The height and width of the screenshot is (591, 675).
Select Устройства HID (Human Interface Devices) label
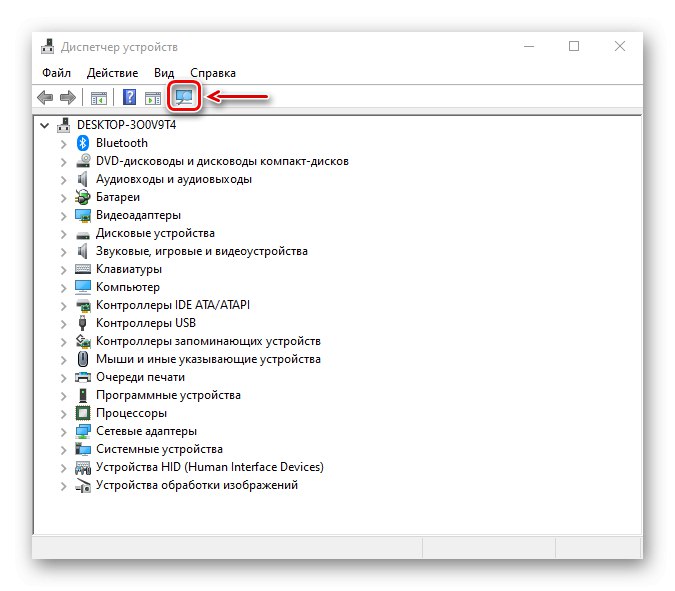click(210, 467)
